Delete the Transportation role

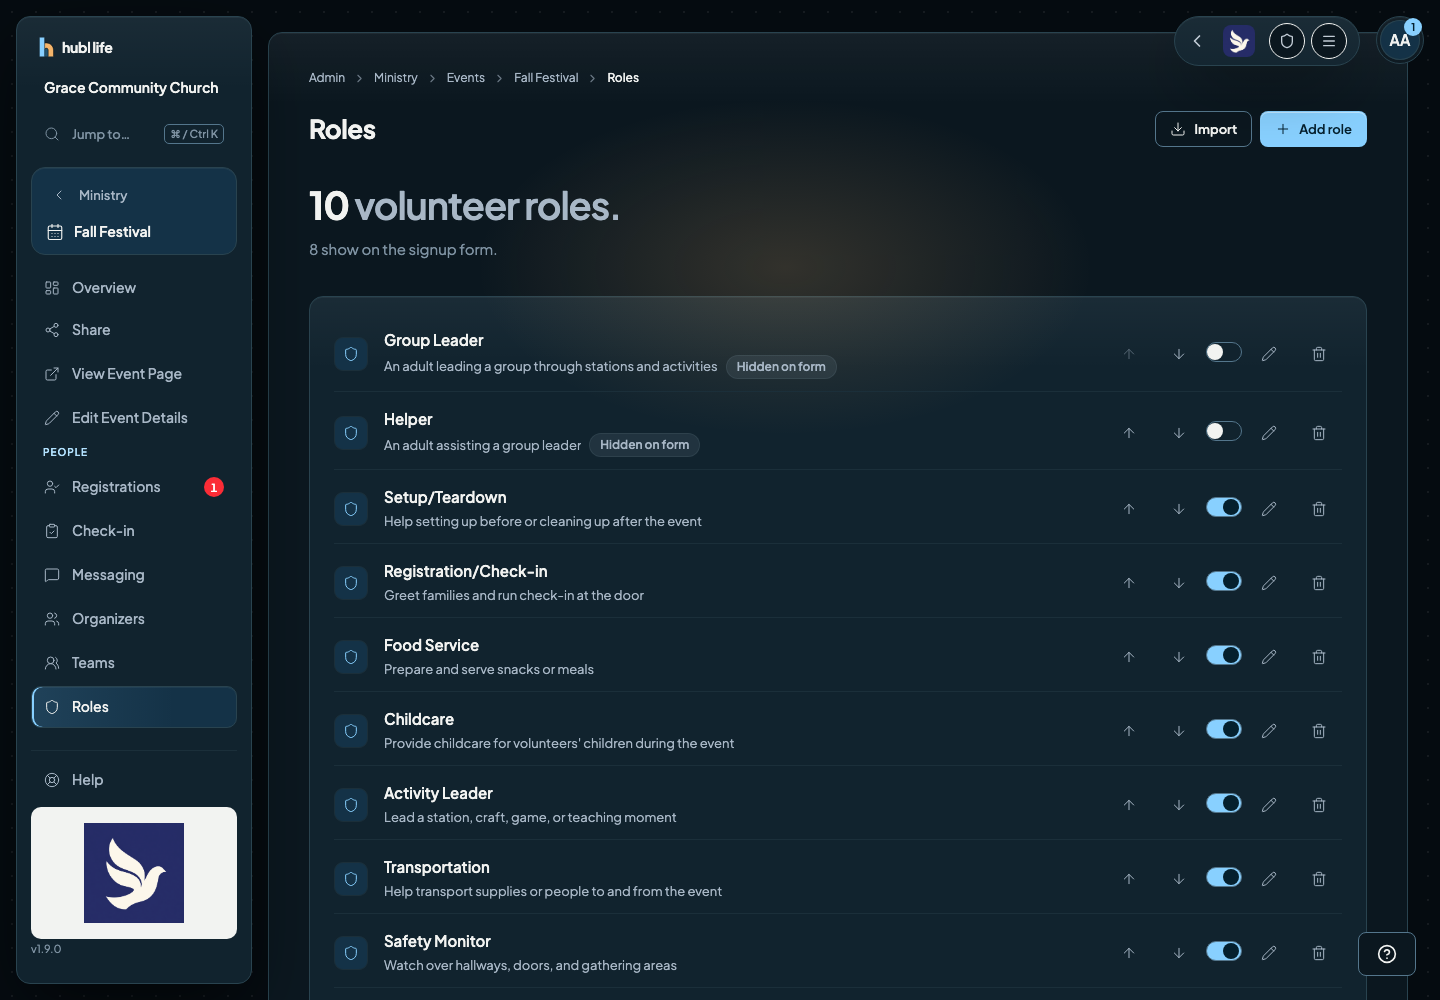pyautogui.click(x=1319, y=879)
